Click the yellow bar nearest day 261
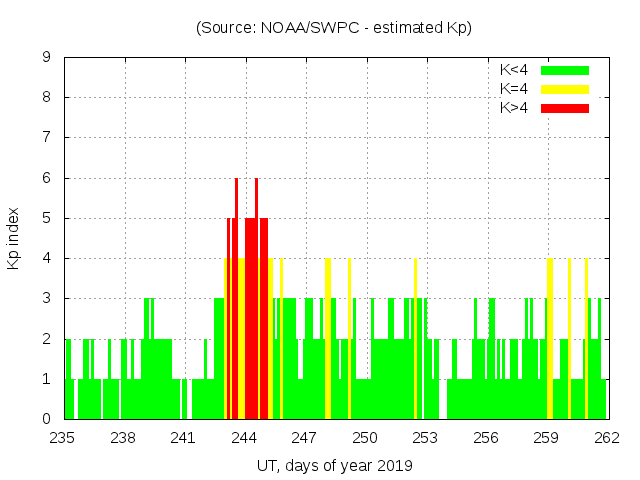The height and width of the screenshot is (480, 640). click(x=586, y=340)
